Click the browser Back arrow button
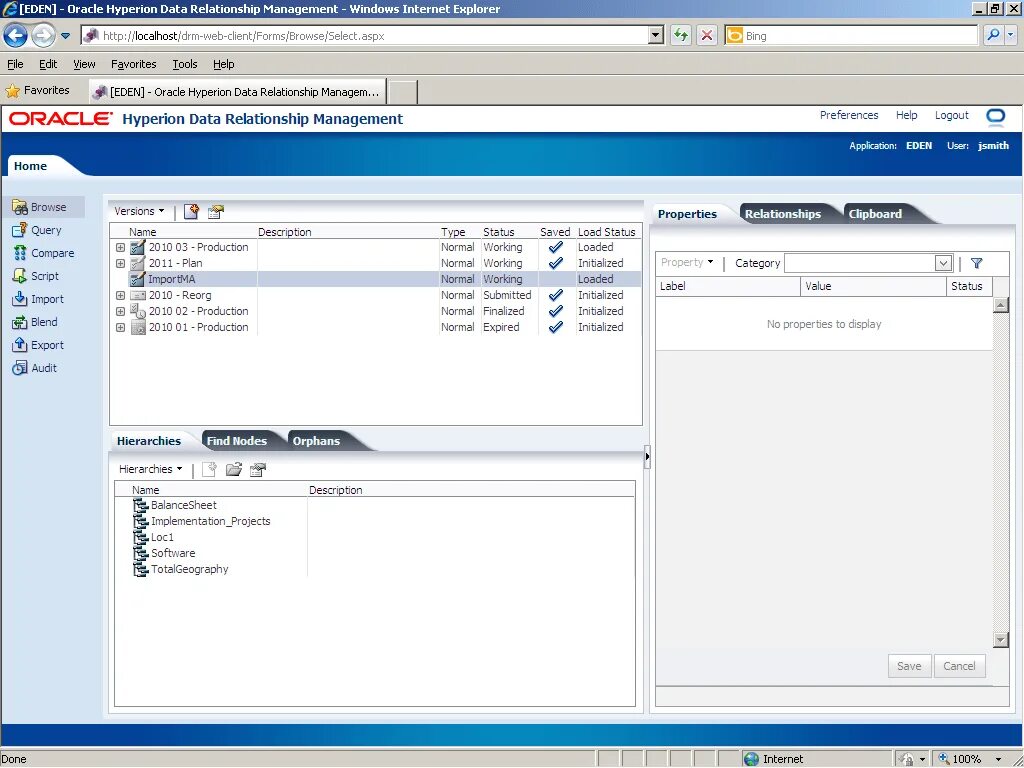This screenshot has height=768, width=1024. [x=16, y=35]
